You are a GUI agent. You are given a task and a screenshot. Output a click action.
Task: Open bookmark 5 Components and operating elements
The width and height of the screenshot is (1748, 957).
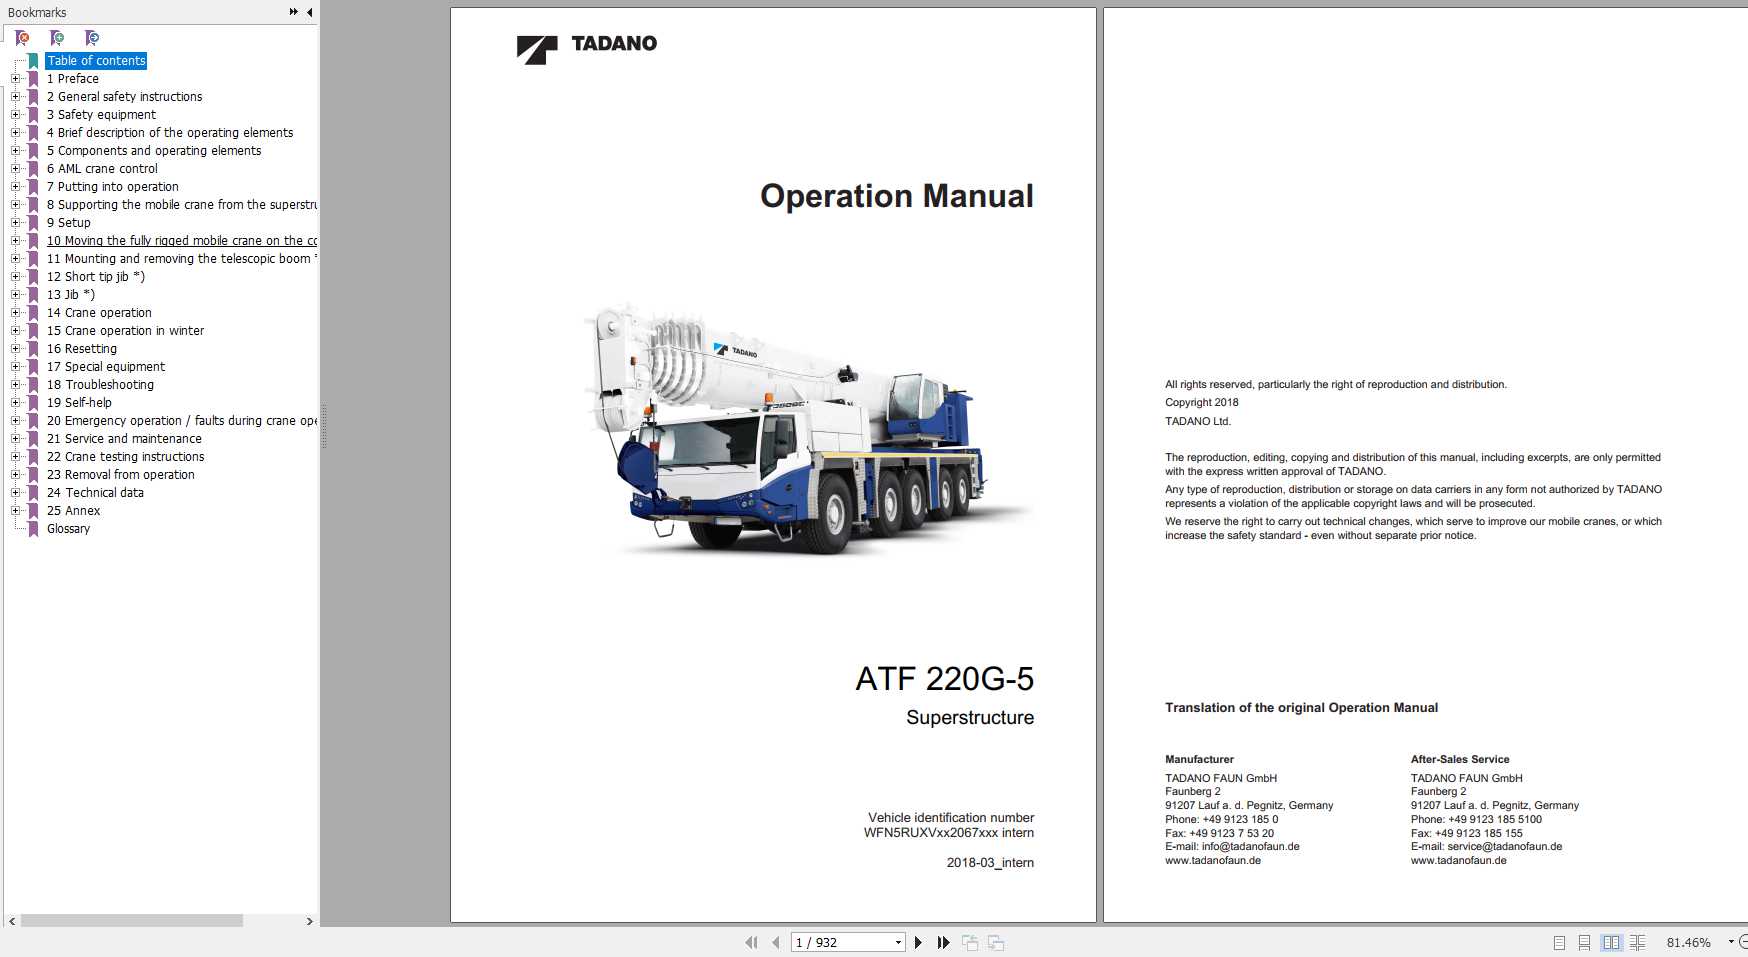click(x=154, y=151)
